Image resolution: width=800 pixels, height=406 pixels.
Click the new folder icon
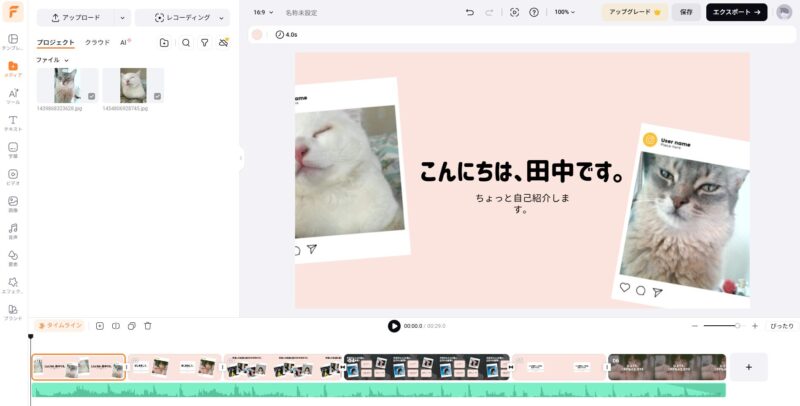coord(164,43)
